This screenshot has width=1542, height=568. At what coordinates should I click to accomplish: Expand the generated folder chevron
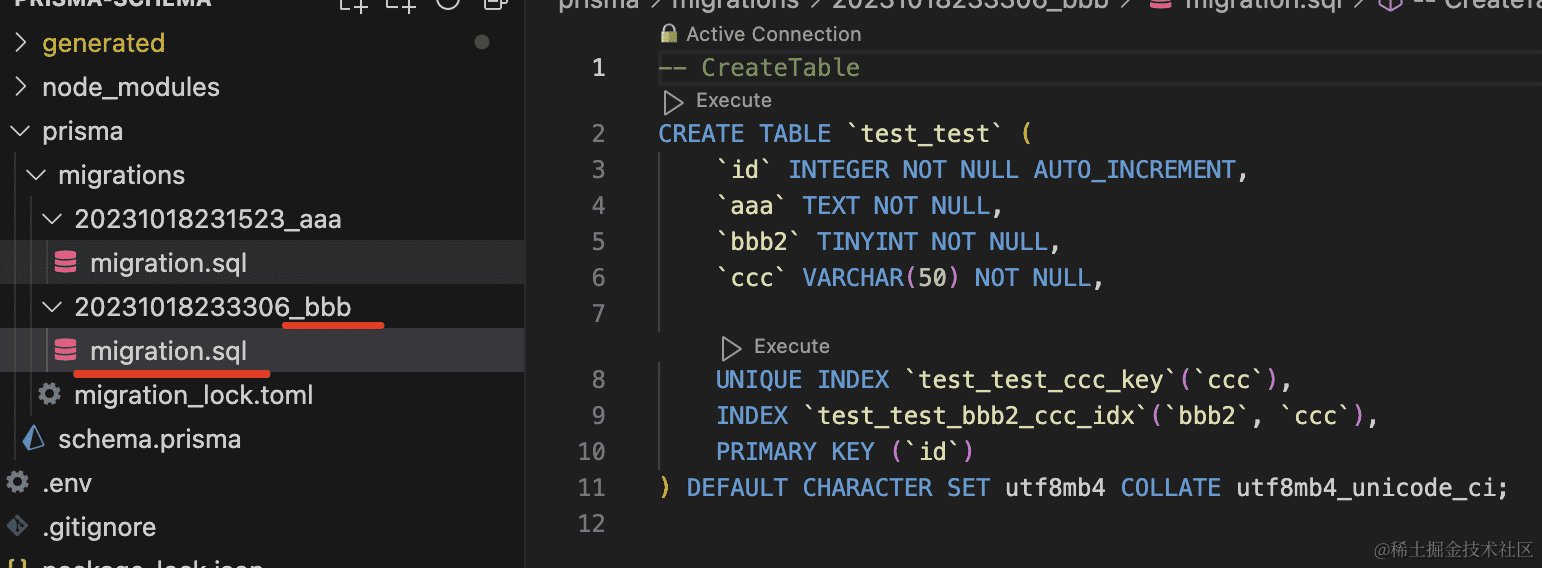click(x=20, y=43)
